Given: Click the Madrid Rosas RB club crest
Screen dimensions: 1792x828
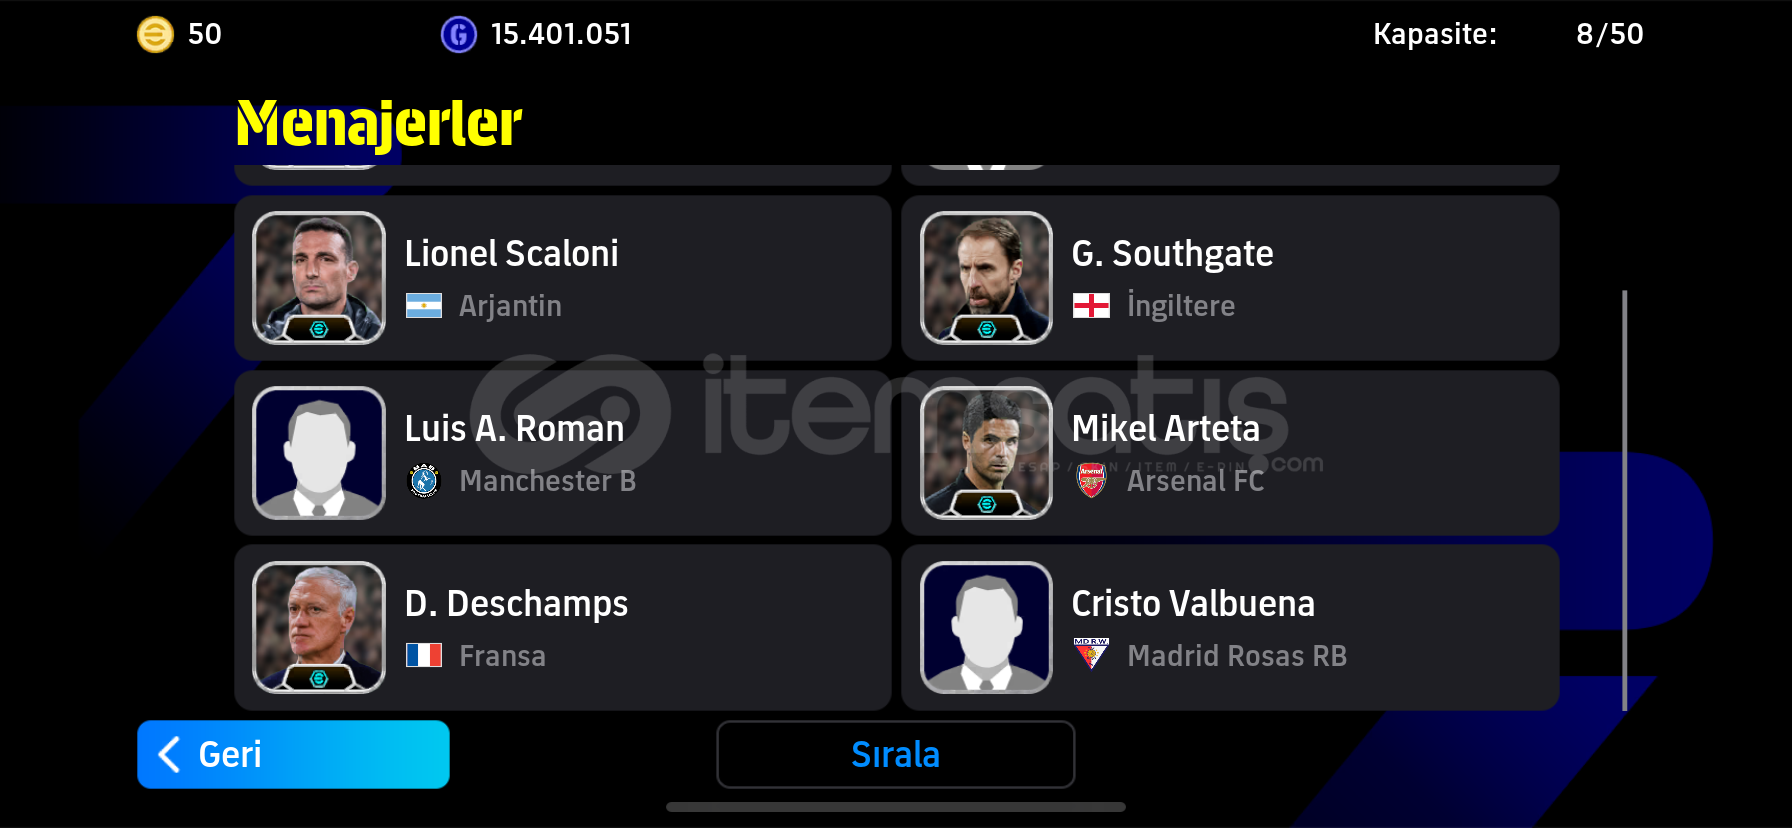Looking at the screenshot, I should [1091, 654].
